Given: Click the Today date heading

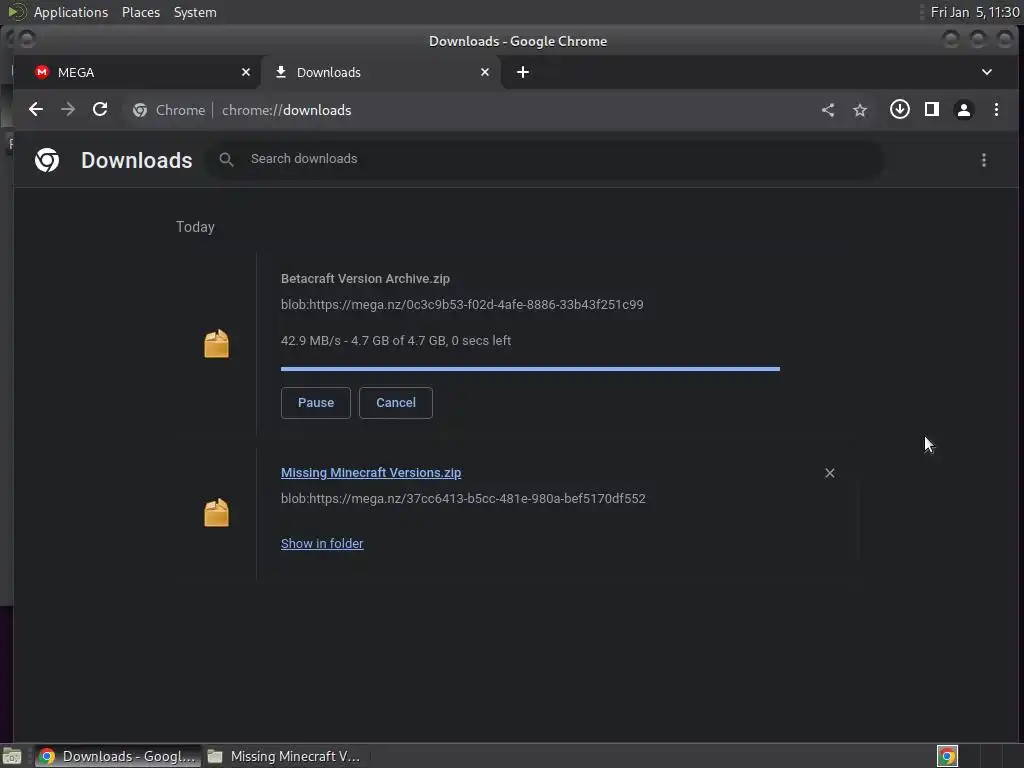Looking at the screenshot, I should pos(195,227).
